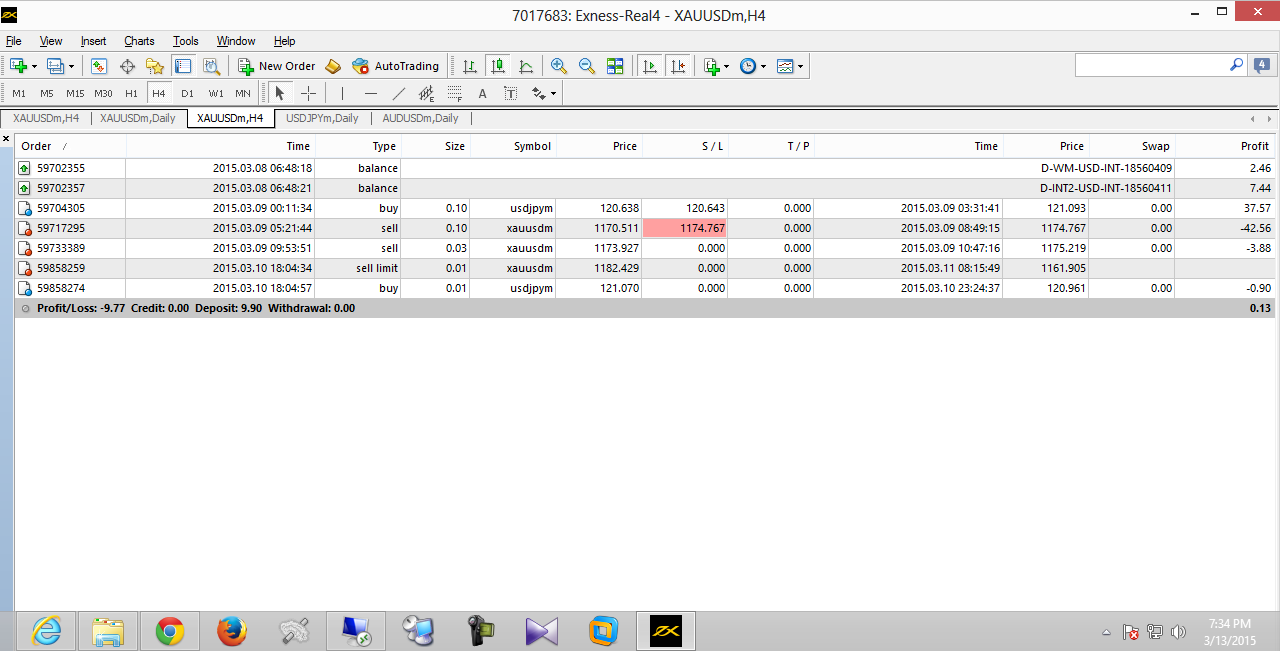Click the search input field
1280x651 pixels.
(1152, 65)
